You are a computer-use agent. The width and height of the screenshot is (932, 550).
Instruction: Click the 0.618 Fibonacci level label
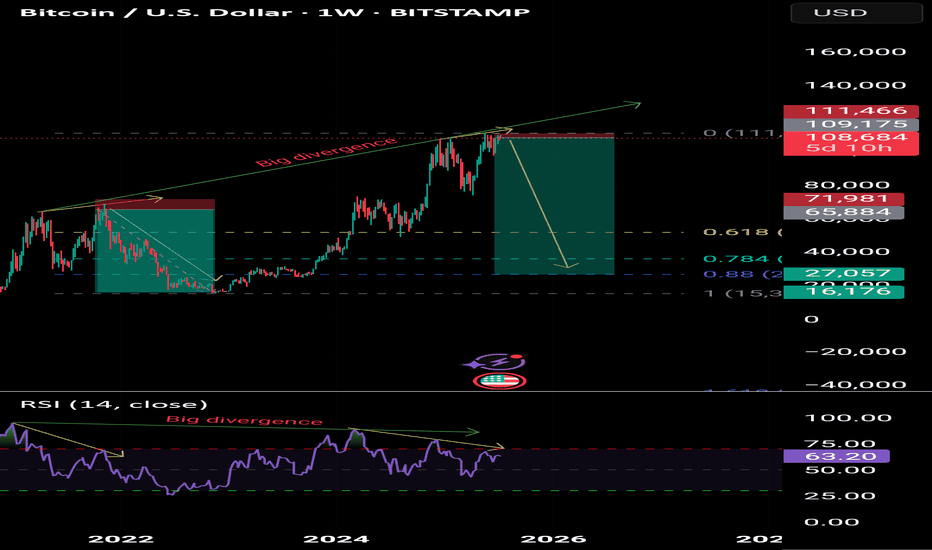click(x=743, y=232)
